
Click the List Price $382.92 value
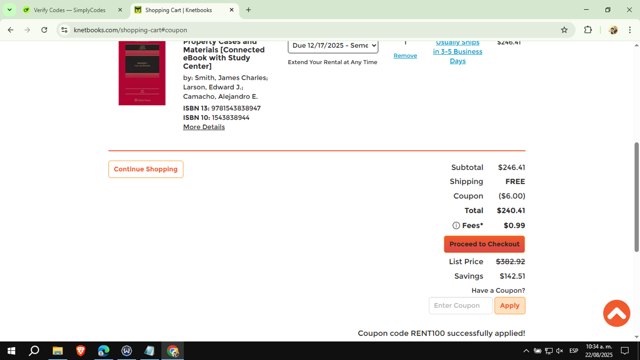click(x=511, y=262)
